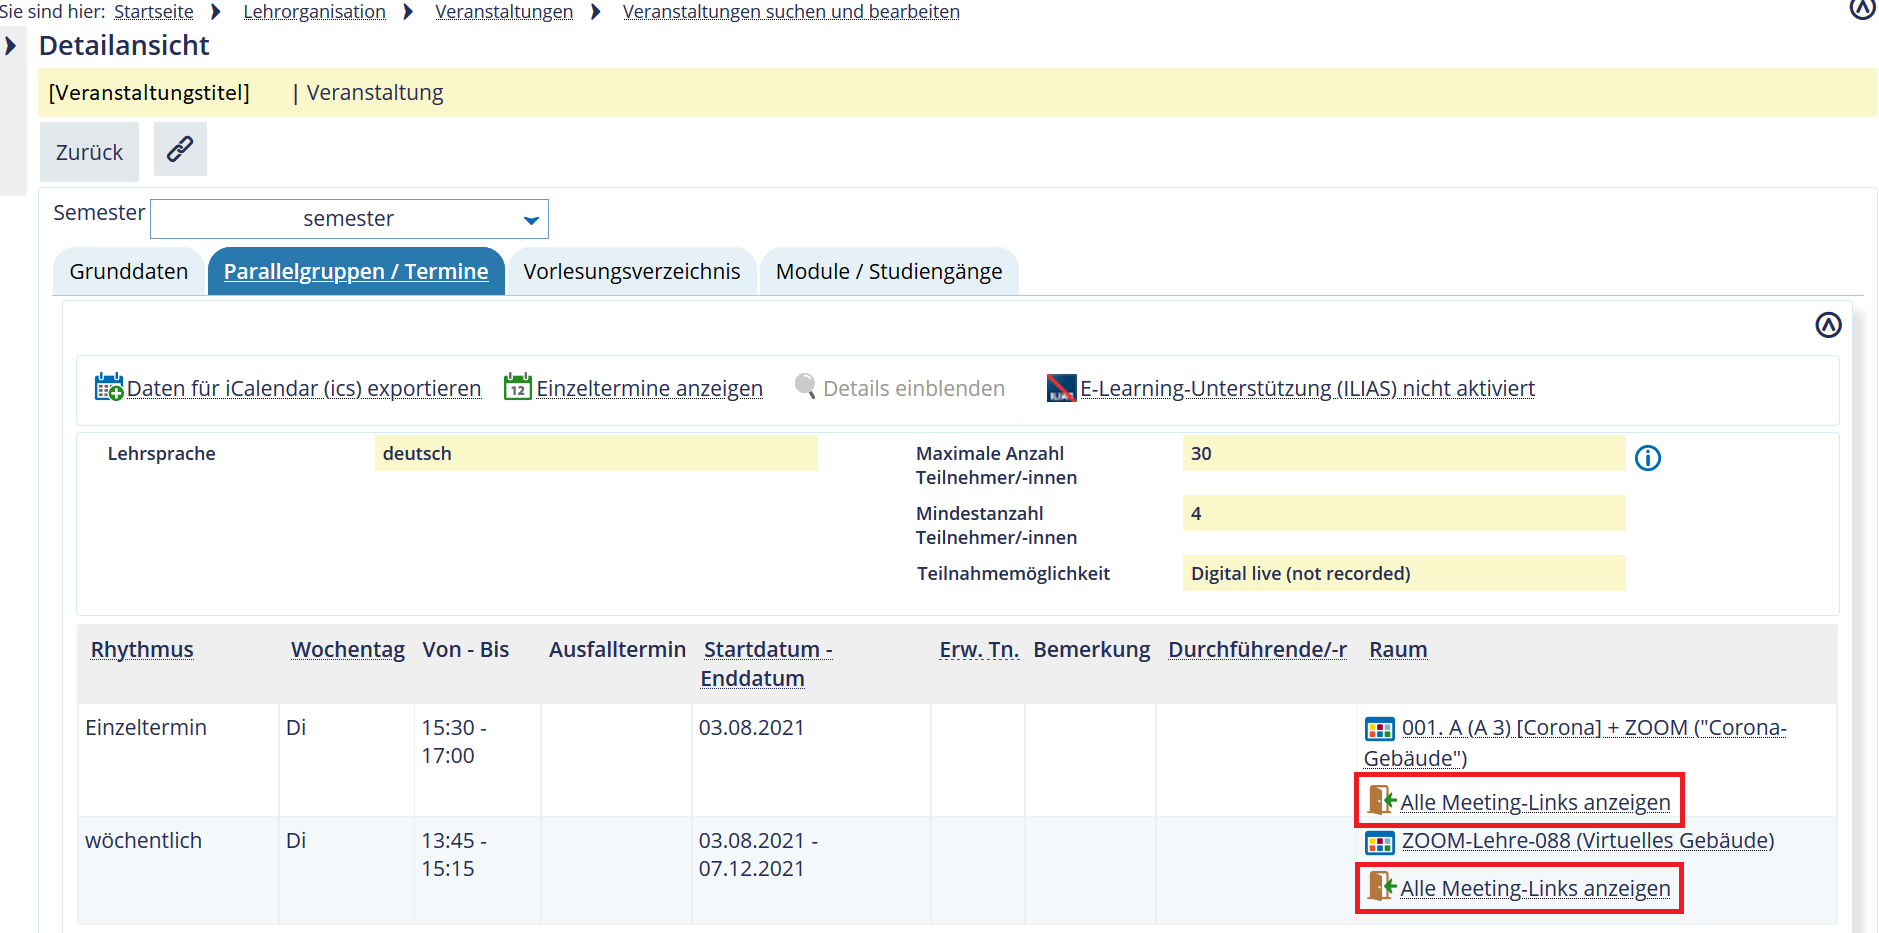Click the Digital live (not recorded) value
This screenshot has width=1879, height=933.
tap(1404, 573)
